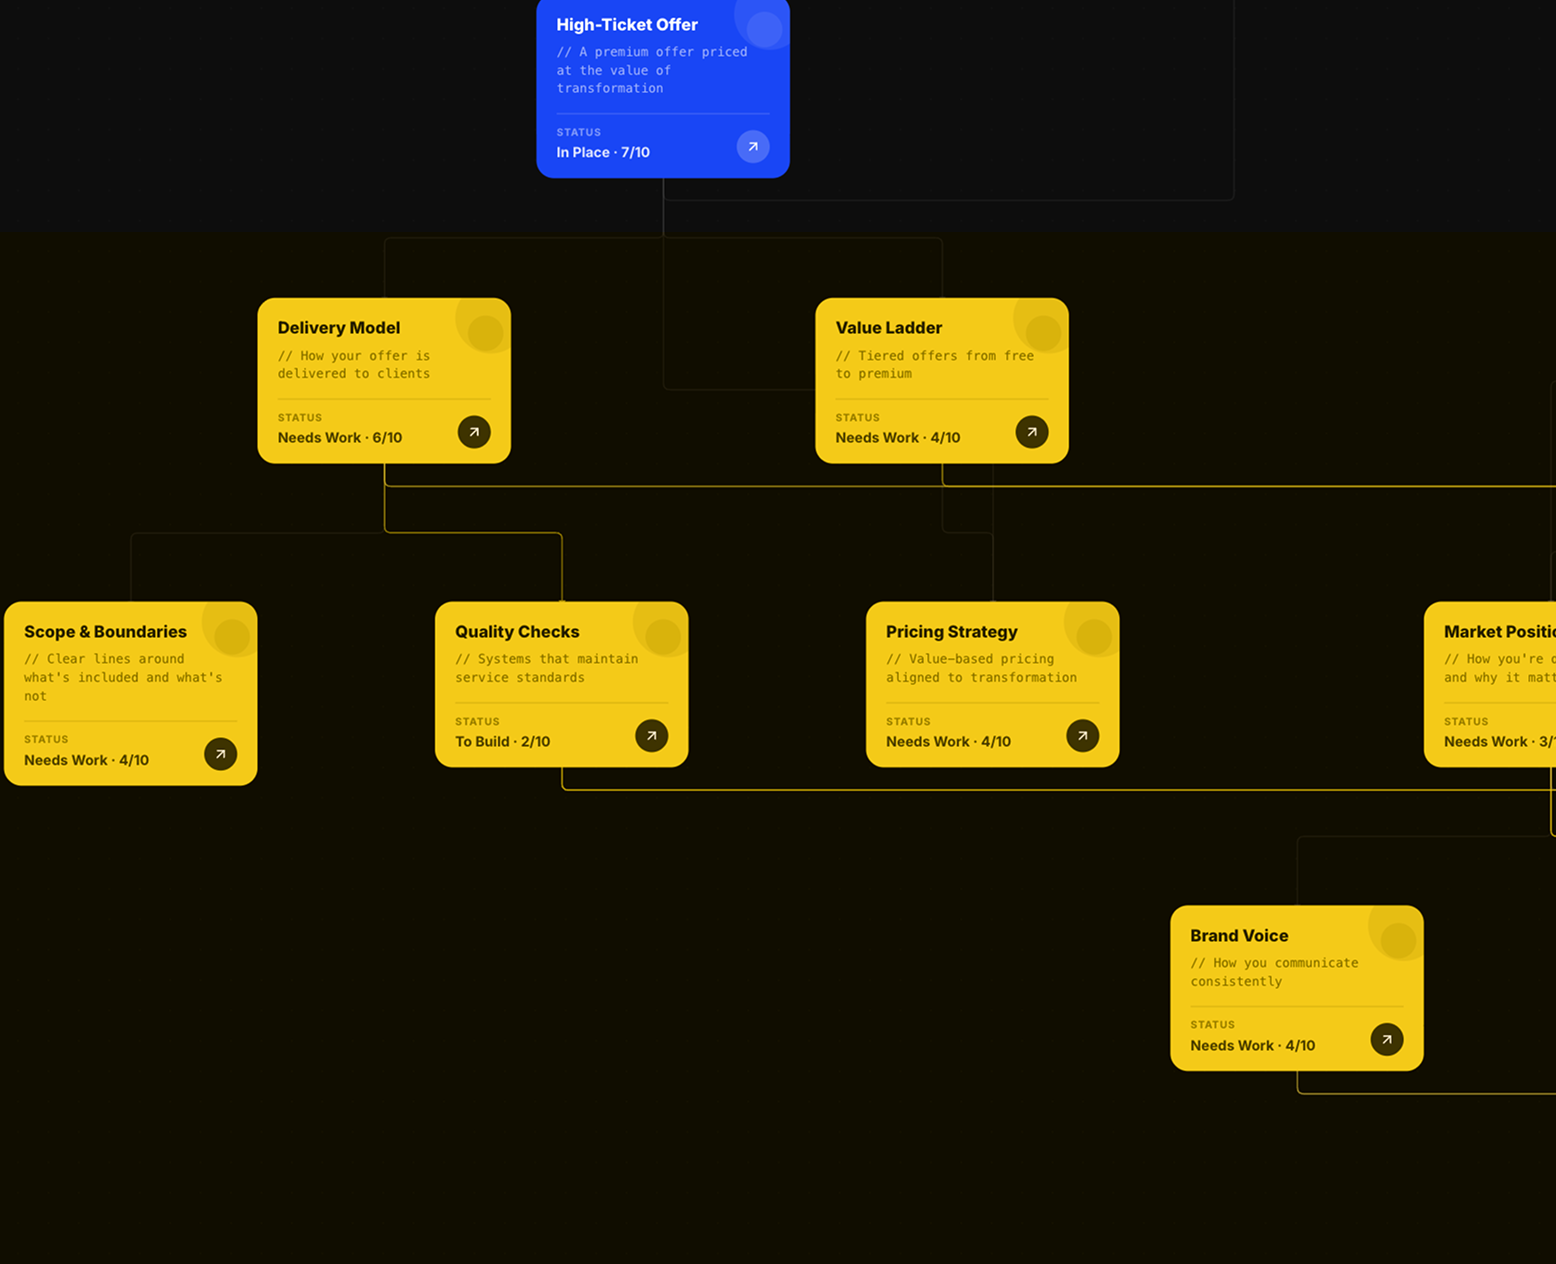
Task: Click Pricing Strategy 'Needs Work · 4/10' status
Action: pos(949,742)
